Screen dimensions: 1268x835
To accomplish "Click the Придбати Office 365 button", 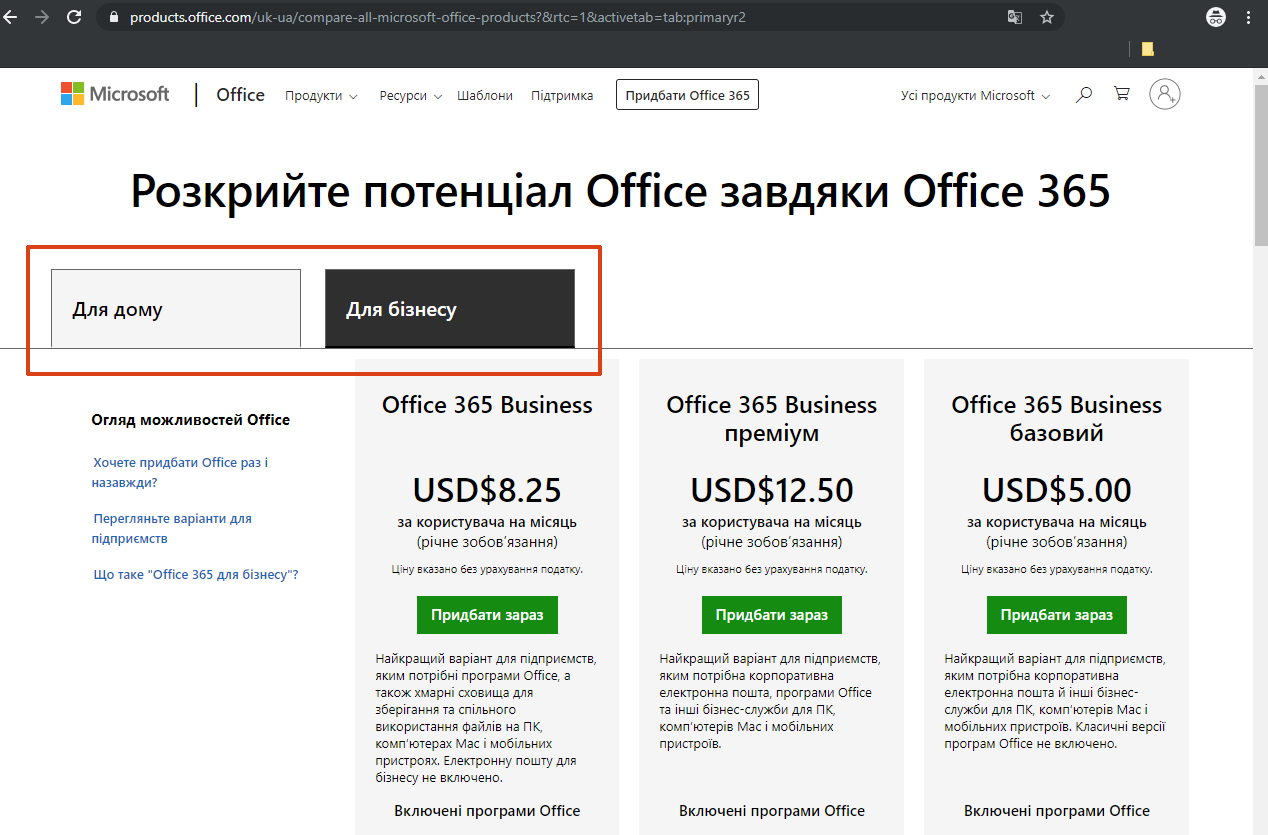I will coord(687,95).
